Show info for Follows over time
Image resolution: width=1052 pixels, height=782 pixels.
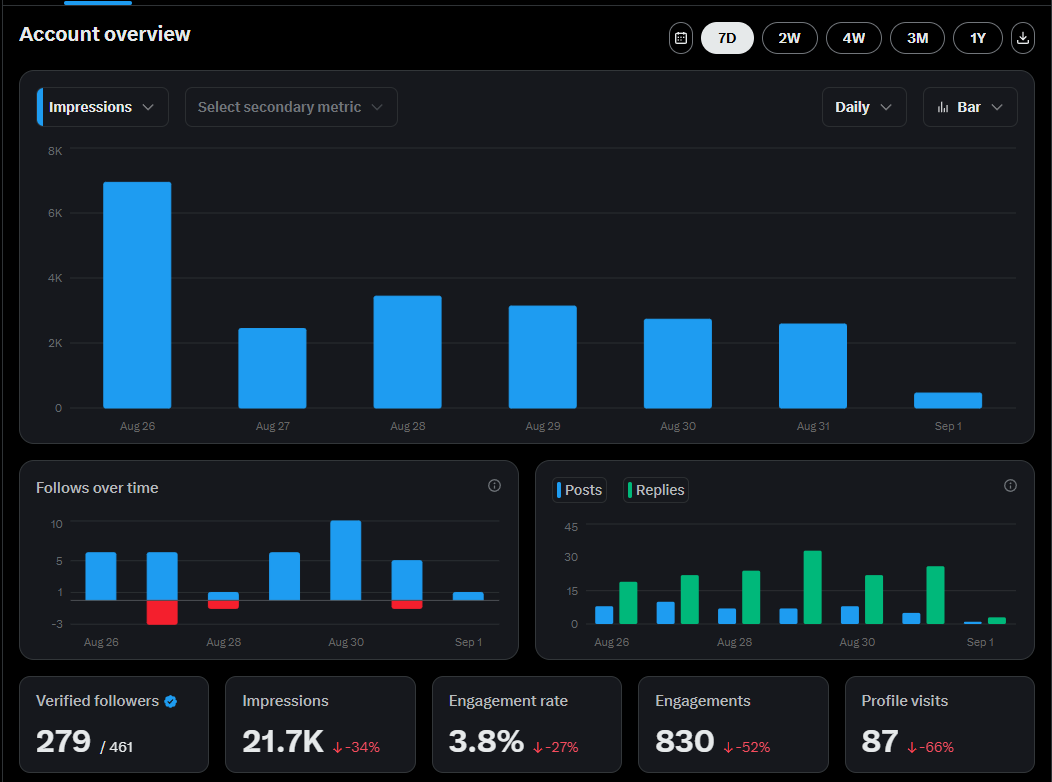point(494,486)
